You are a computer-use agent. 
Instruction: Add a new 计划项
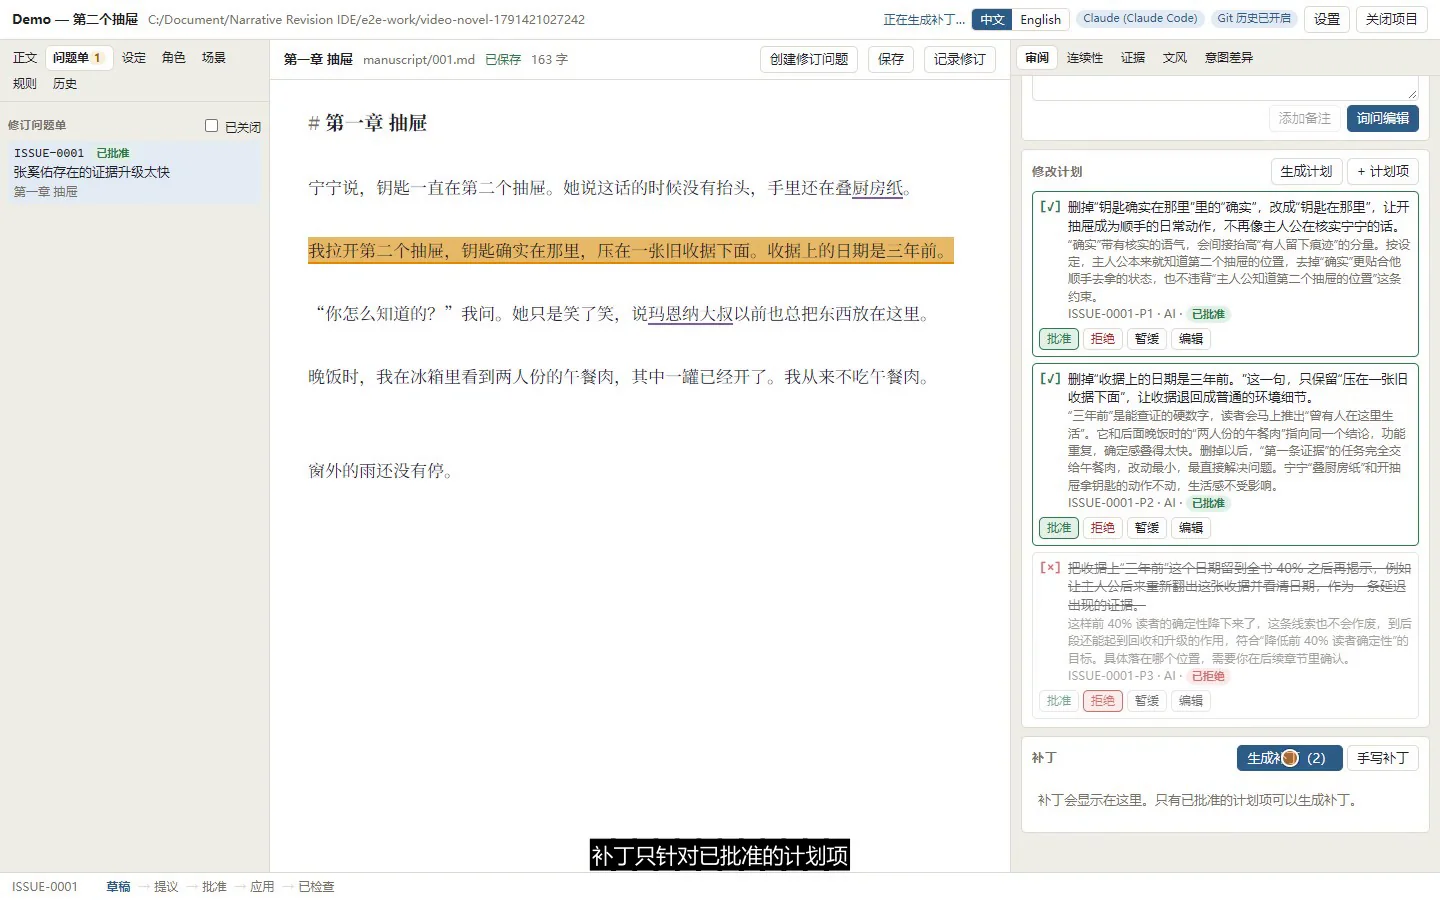(x=1383, y=171)
